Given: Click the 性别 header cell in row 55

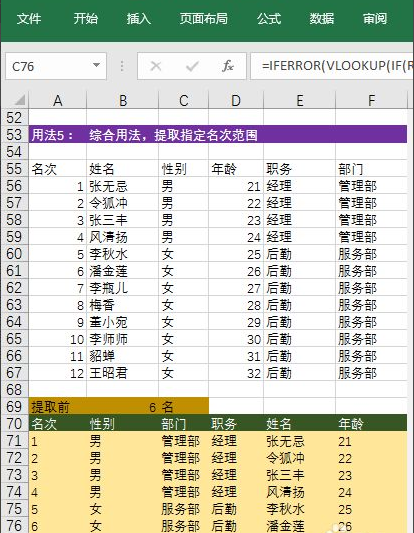Looking at the screenshot, I should [x=183, y=169].
